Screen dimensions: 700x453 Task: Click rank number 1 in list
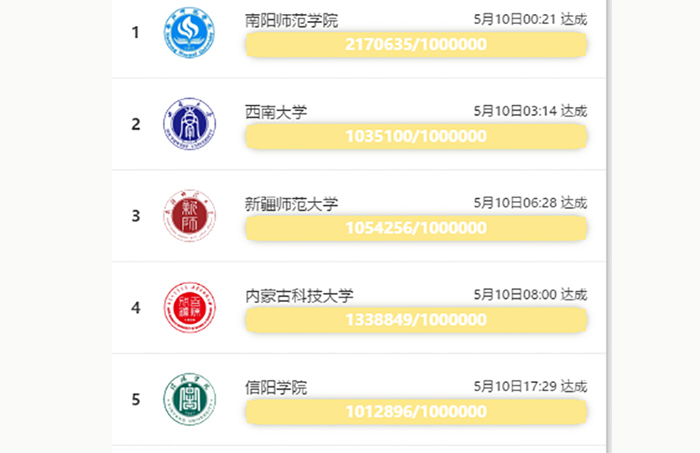(135, 33)
